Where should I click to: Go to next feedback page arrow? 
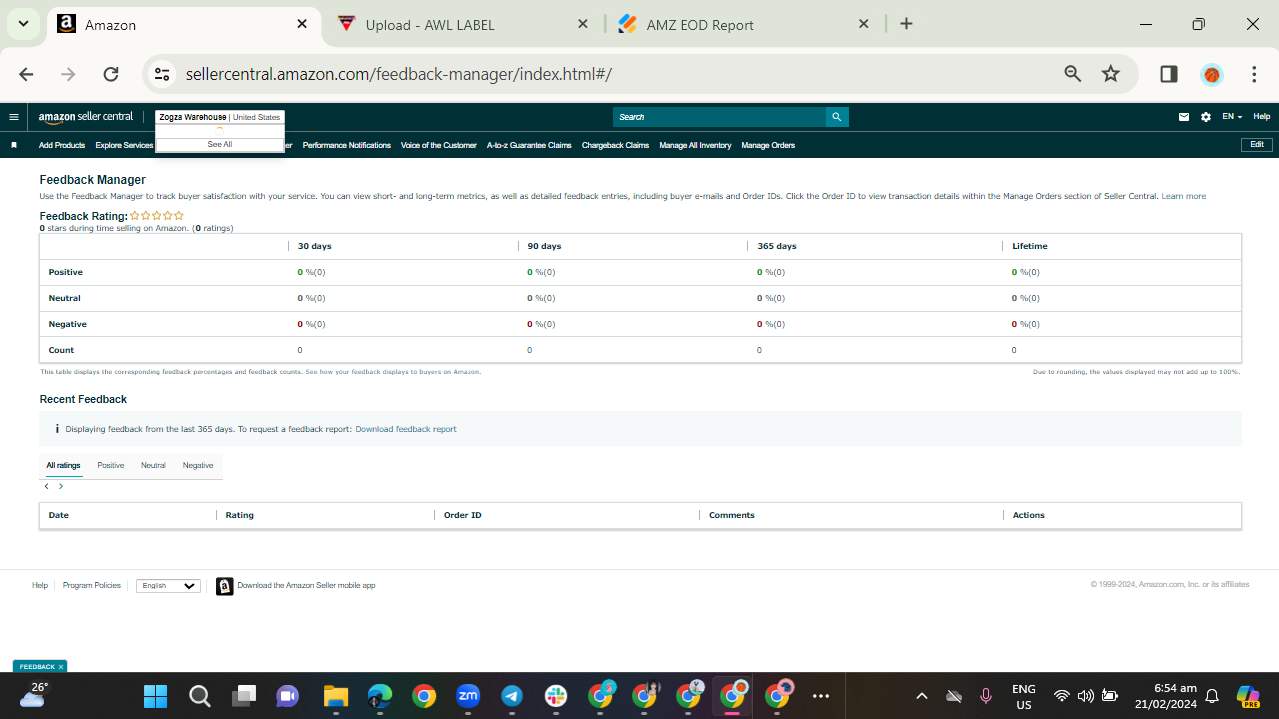click(61, 486)
